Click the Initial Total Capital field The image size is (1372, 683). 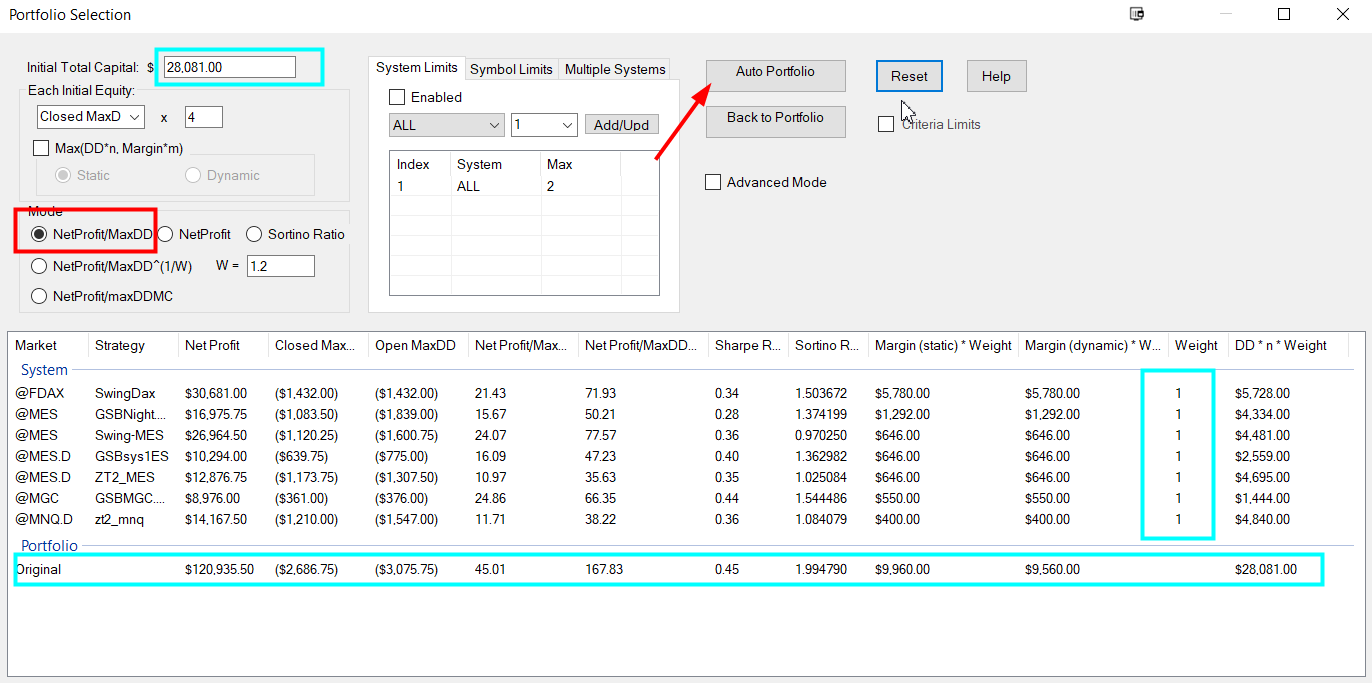tap(229, 67)
